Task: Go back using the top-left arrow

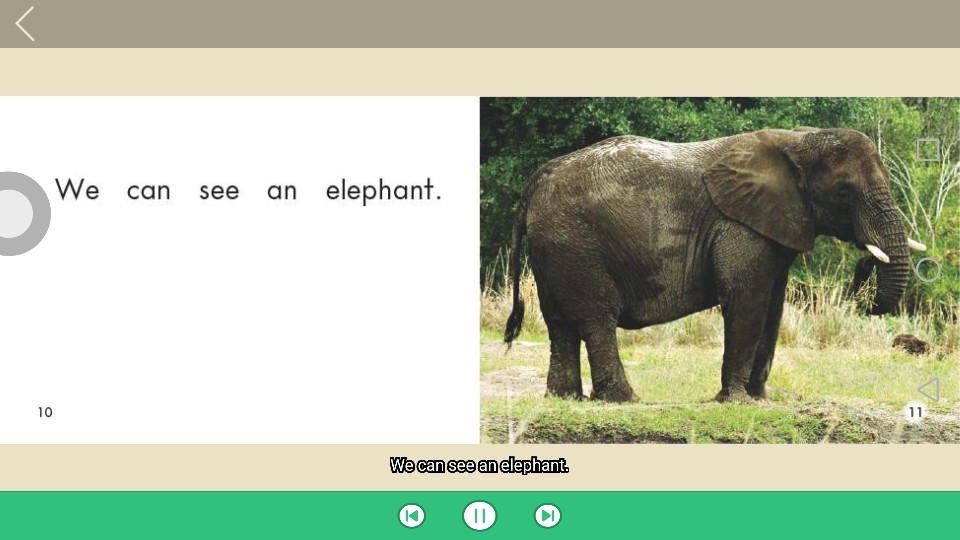Action: tap(24, 24)
